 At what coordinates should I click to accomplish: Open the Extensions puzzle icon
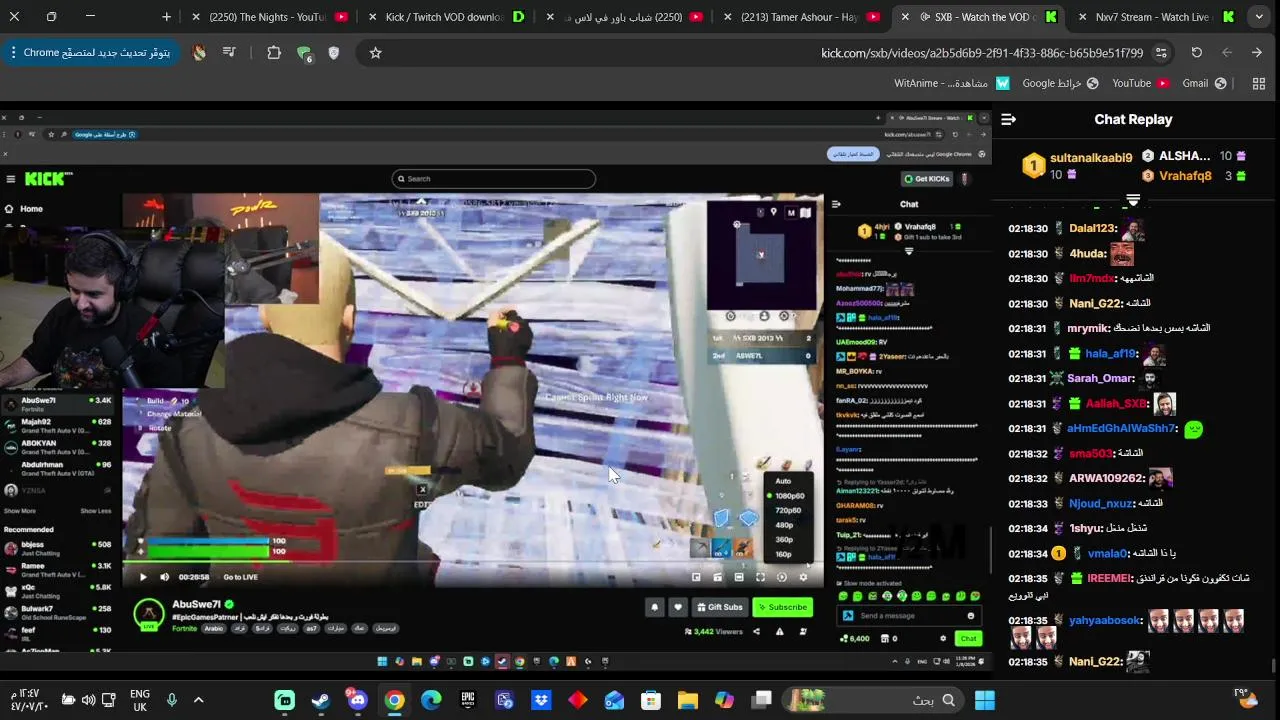point(274,52)
